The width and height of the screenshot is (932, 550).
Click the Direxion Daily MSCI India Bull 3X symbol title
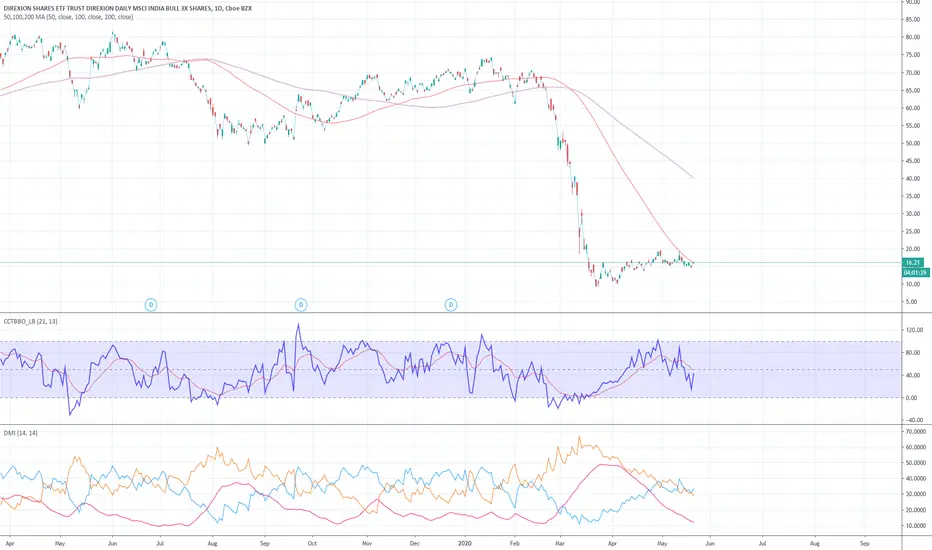pos(127,8)
